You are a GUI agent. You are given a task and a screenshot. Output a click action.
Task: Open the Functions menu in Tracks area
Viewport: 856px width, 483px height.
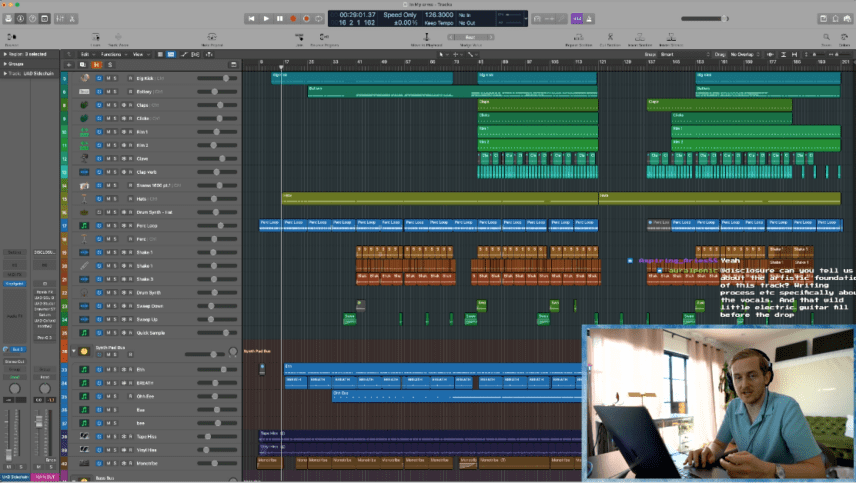[x=112, y=55]
